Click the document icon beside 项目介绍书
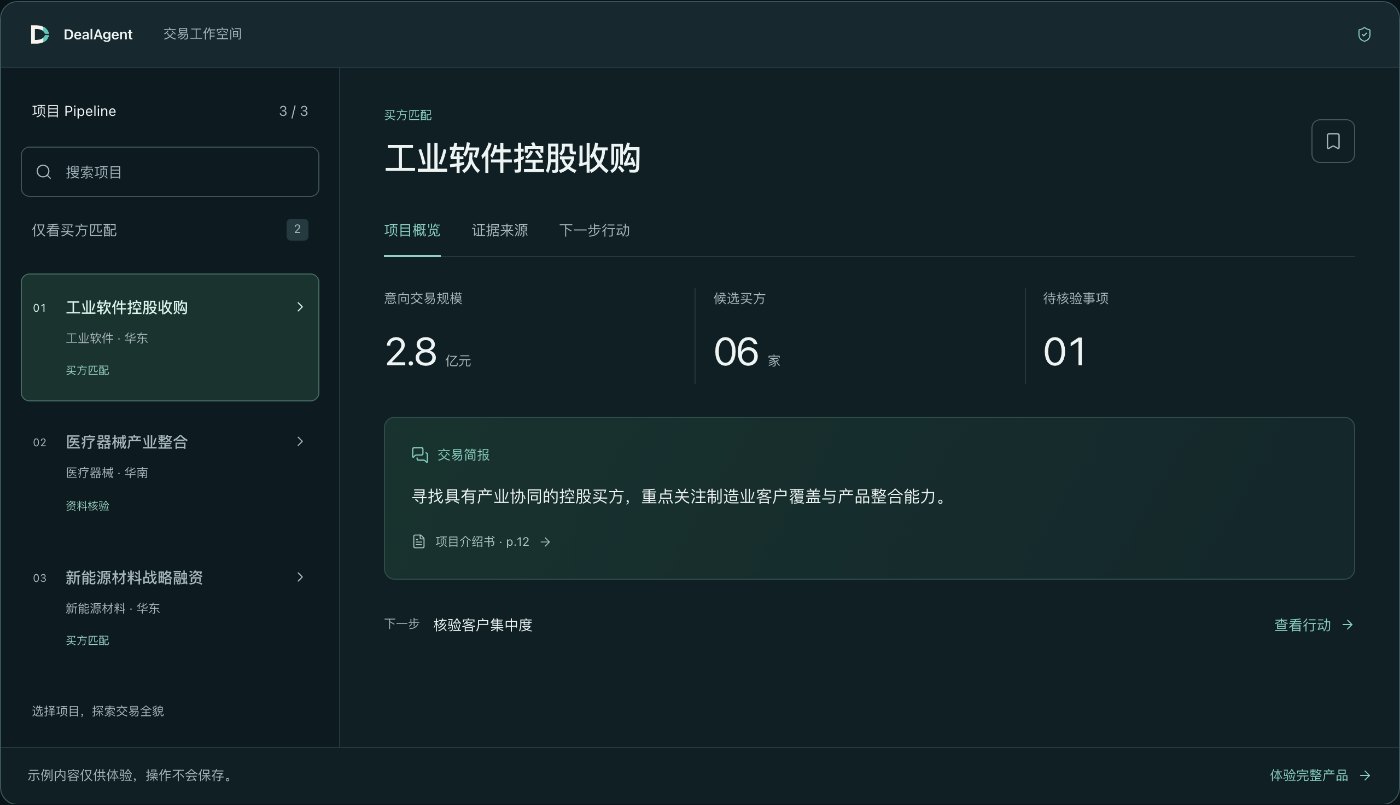The width and height of the screenshot is (1400, 805). [x=419, y=541]
